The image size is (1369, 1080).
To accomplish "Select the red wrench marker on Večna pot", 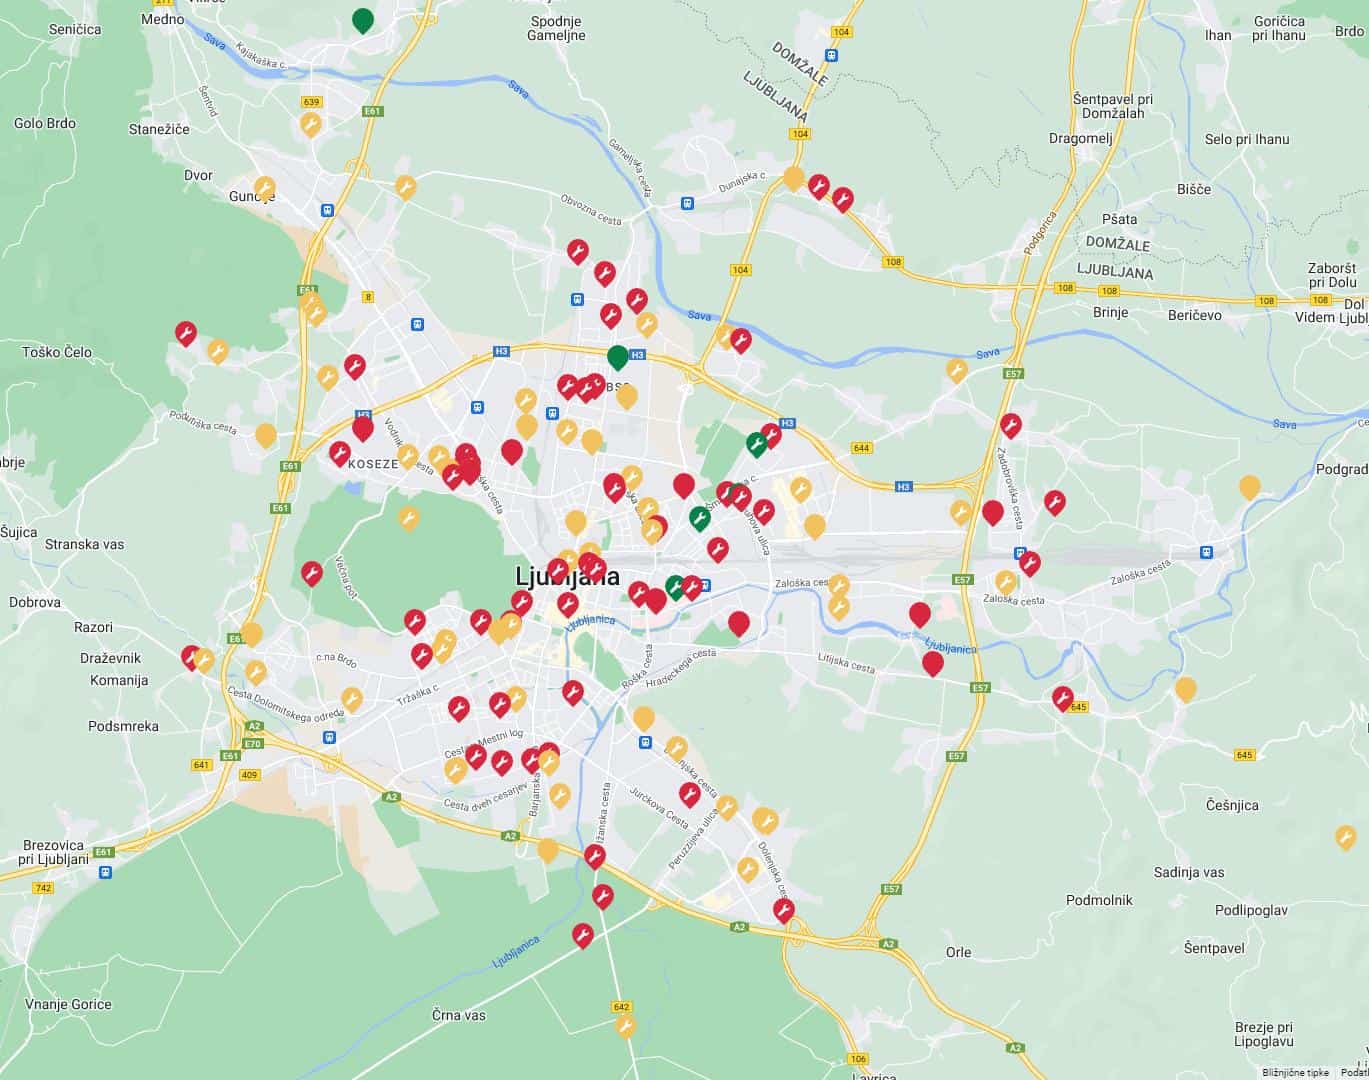I will tap(312, 572).
